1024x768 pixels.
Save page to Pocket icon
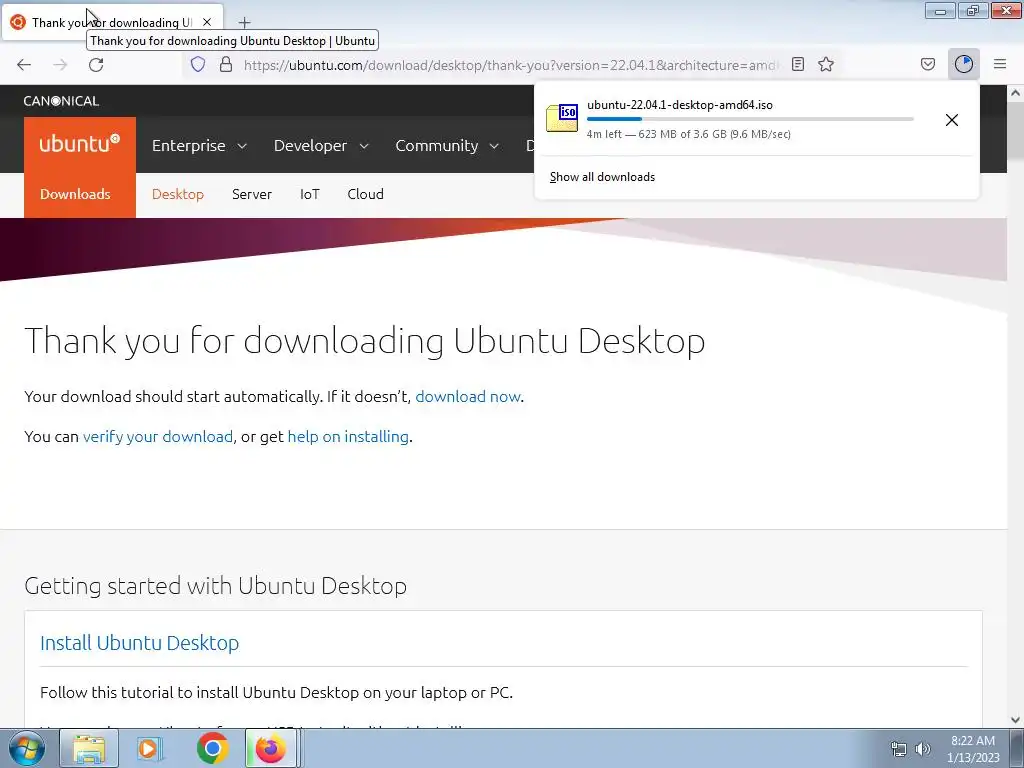928,64
